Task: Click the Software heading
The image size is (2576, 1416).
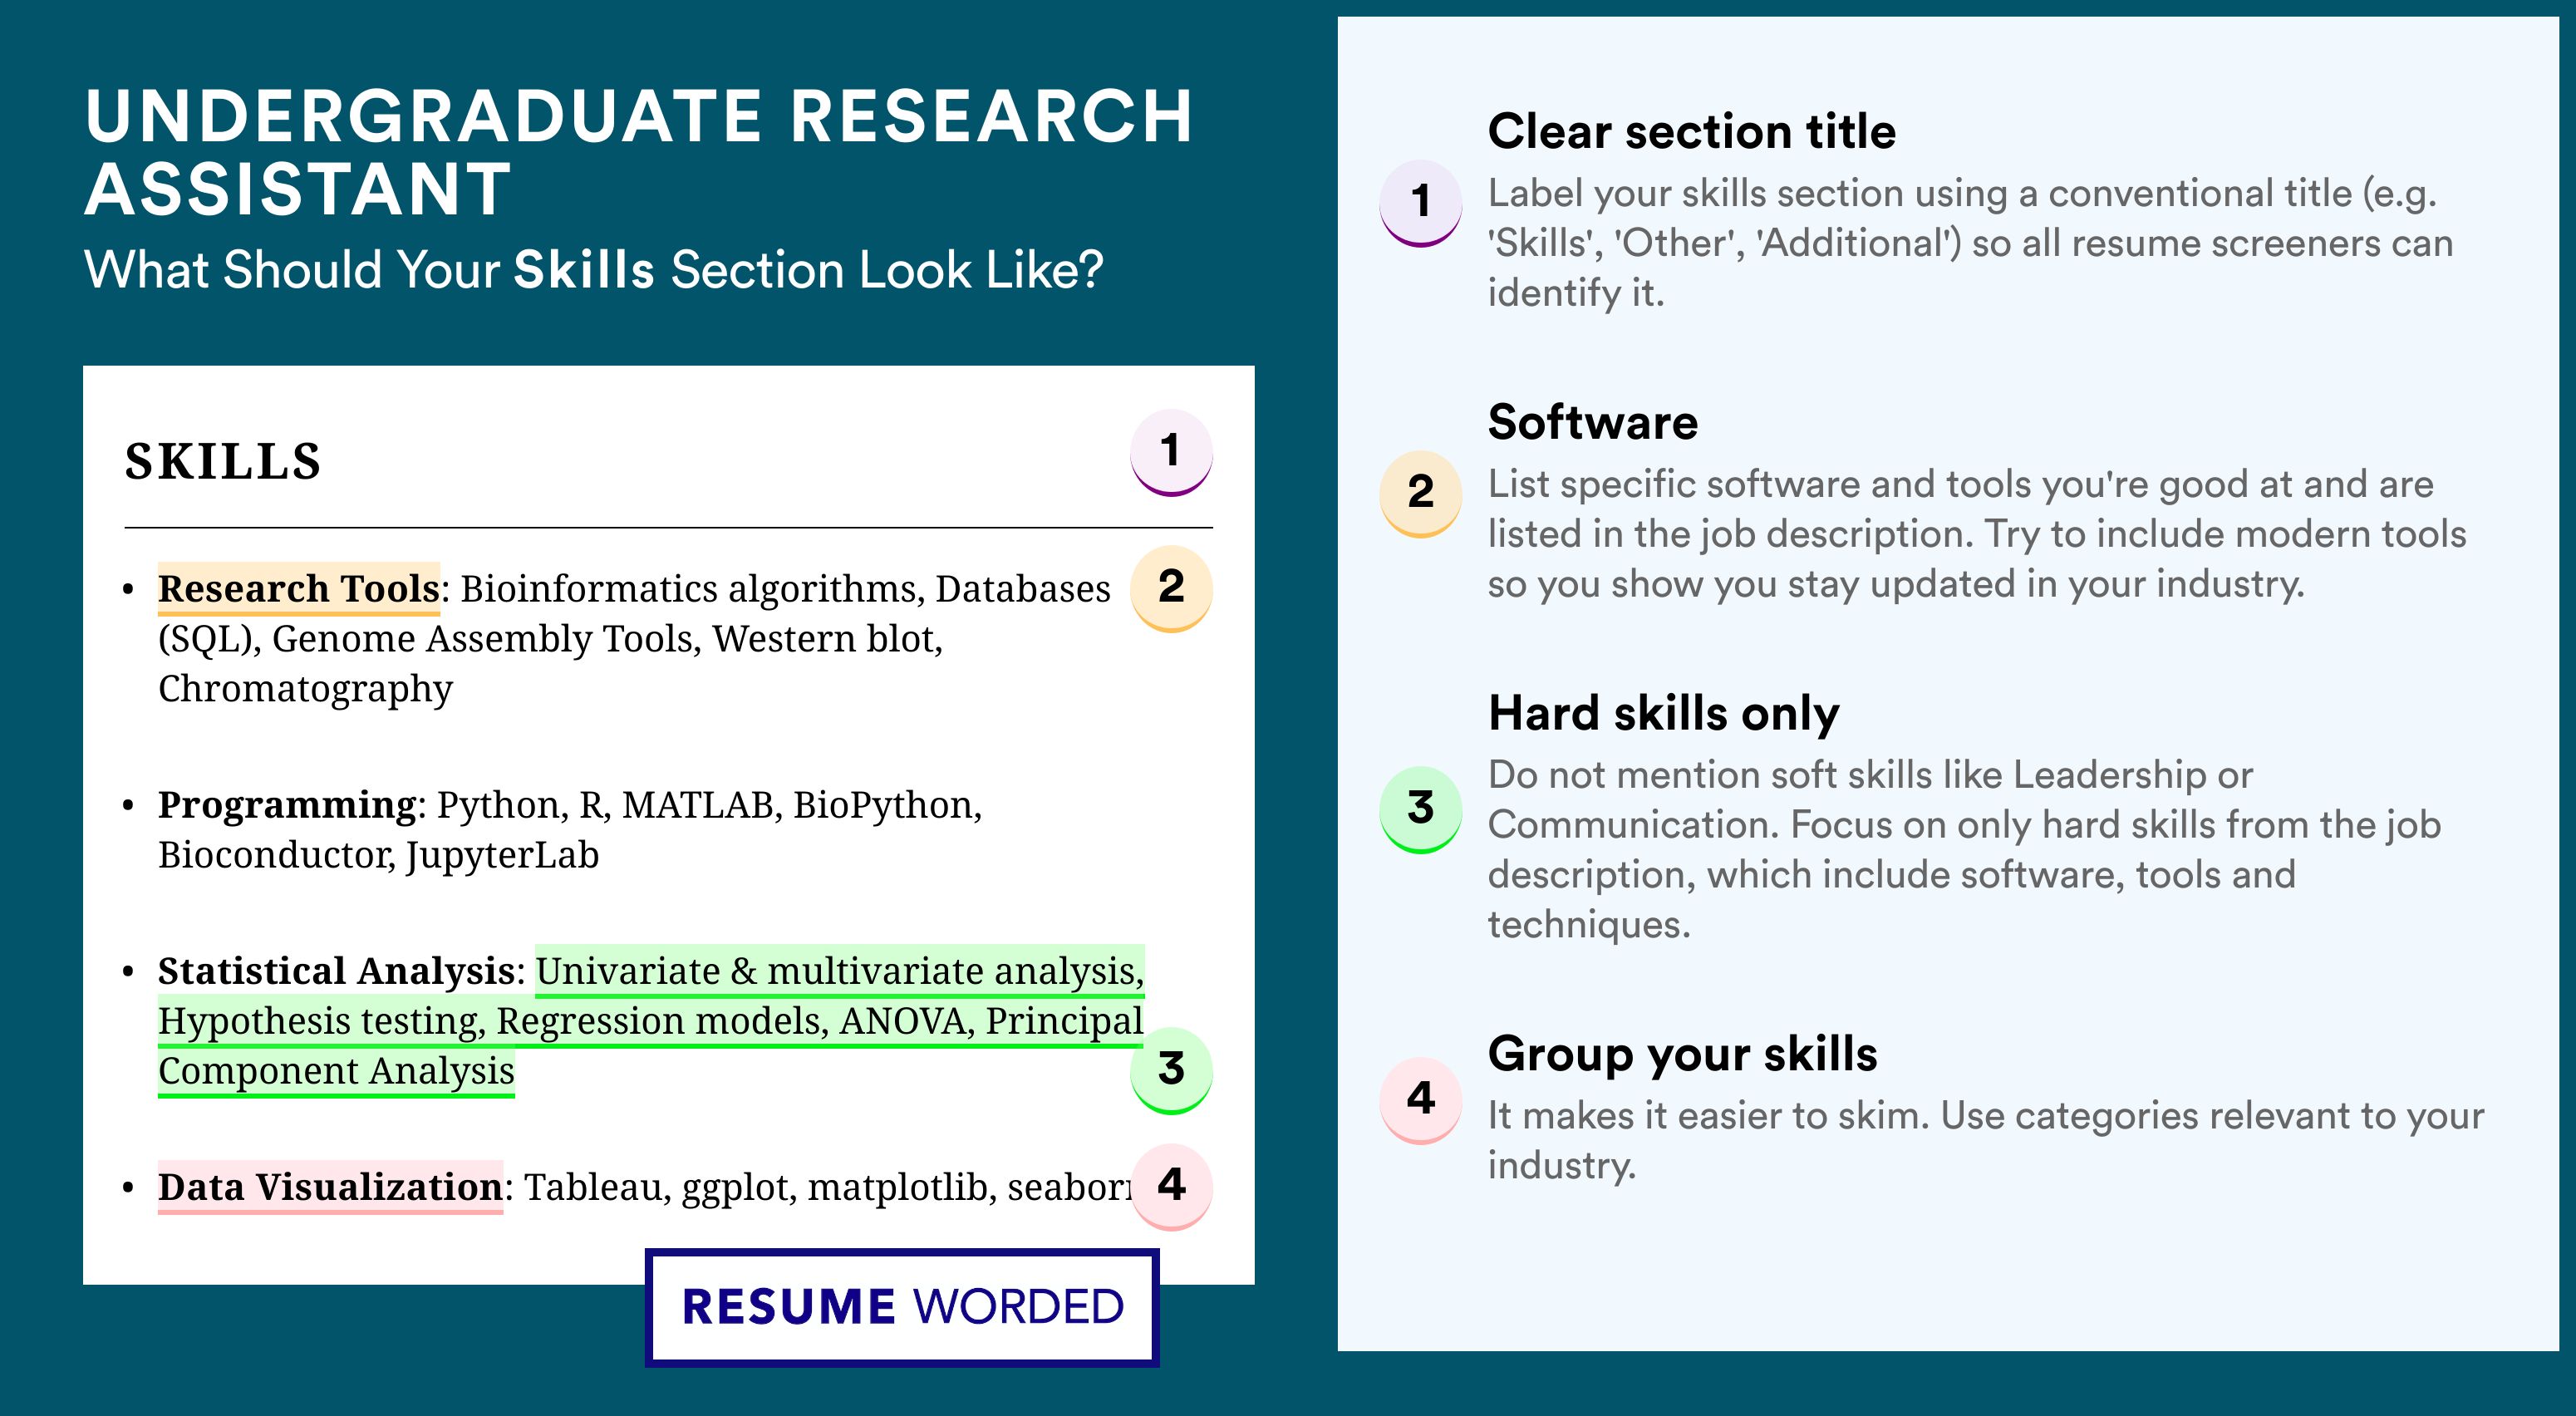Action: click(1592, 422)
